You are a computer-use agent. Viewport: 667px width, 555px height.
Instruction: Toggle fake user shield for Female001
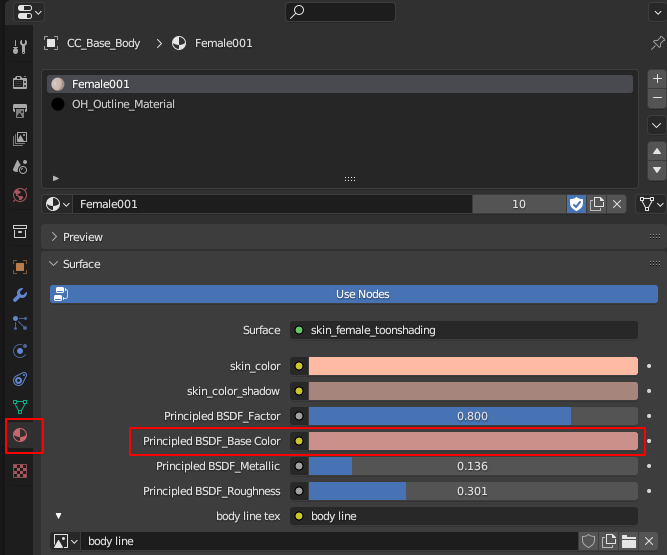pos(576,204)
